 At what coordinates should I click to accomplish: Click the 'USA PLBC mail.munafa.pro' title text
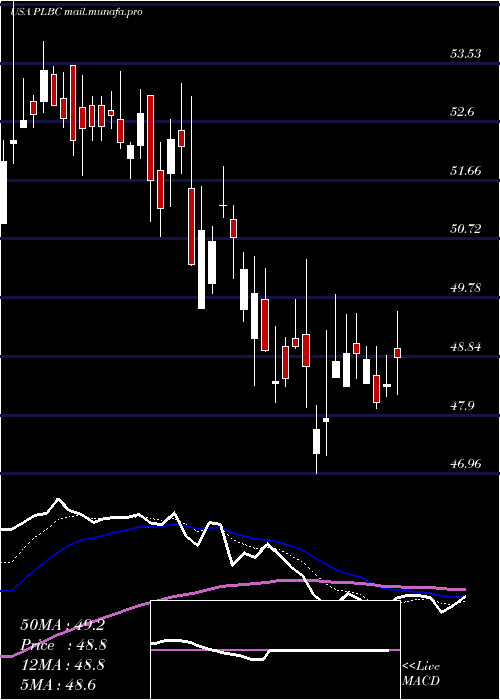tap(76, 12)
